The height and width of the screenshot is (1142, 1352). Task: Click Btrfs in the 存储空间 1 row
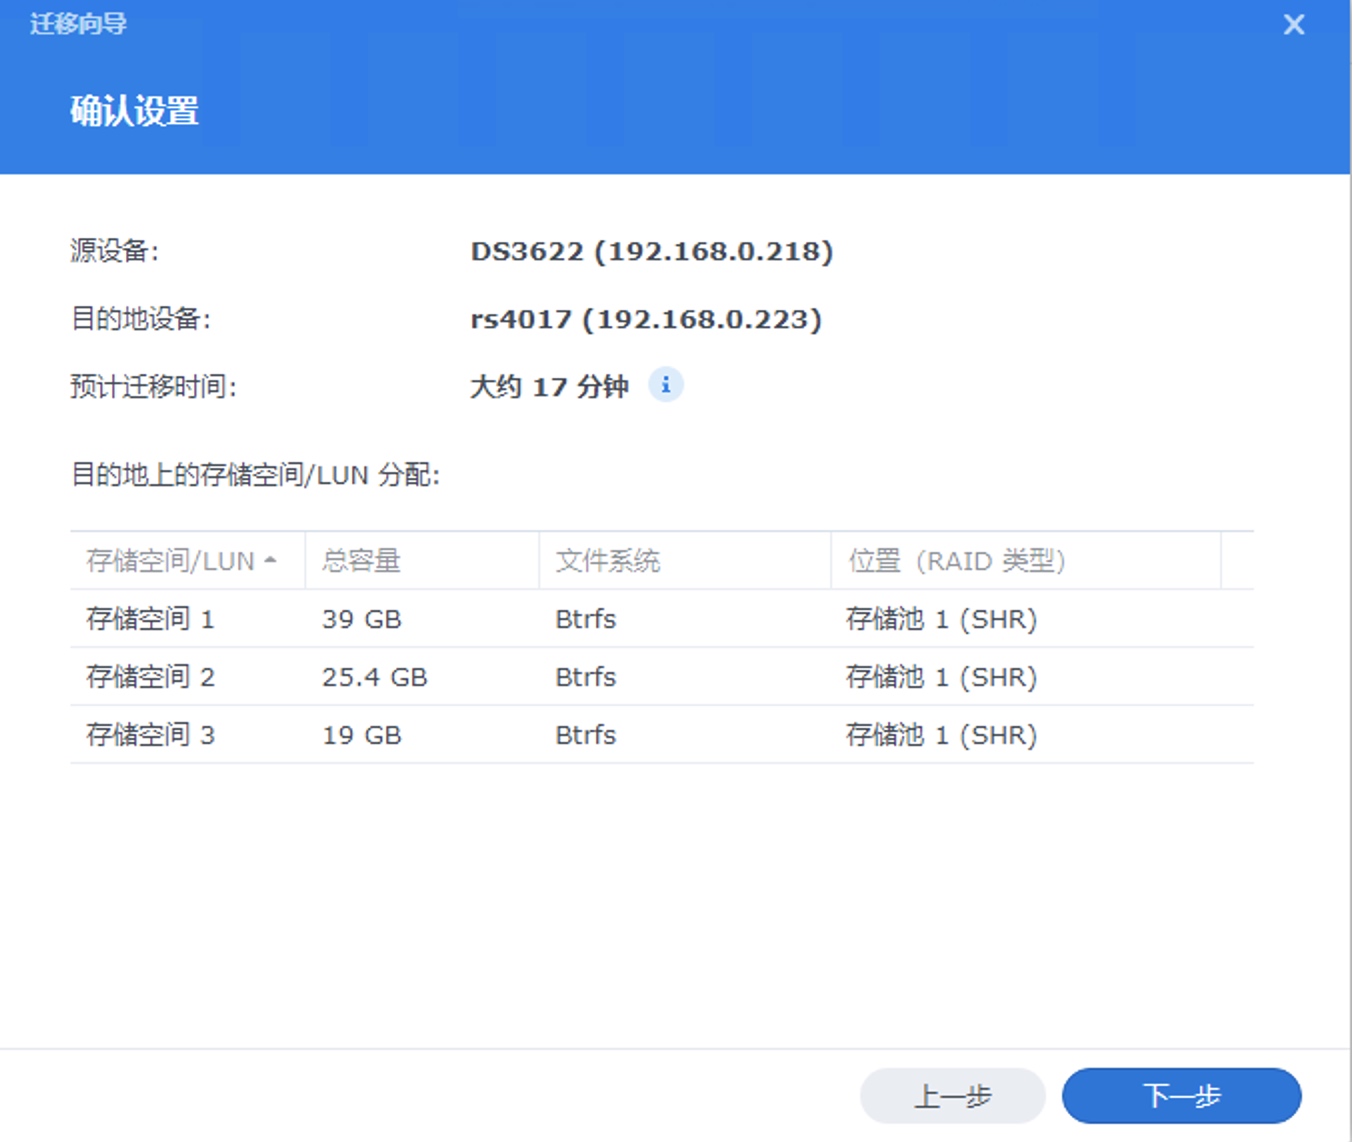tap(586, 620)
